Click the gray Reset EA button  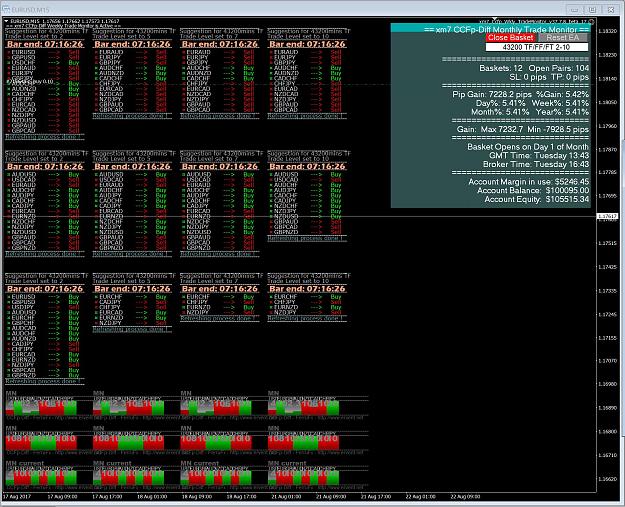pyautogui.click(x=563, y=37)
